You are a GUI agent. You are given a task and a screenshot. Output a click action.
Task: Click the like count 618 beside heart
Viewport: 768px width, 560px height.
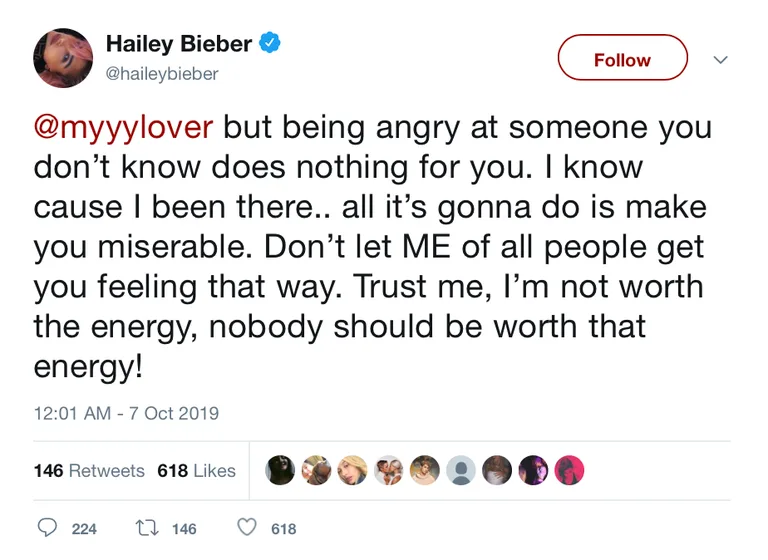(284, 529)
